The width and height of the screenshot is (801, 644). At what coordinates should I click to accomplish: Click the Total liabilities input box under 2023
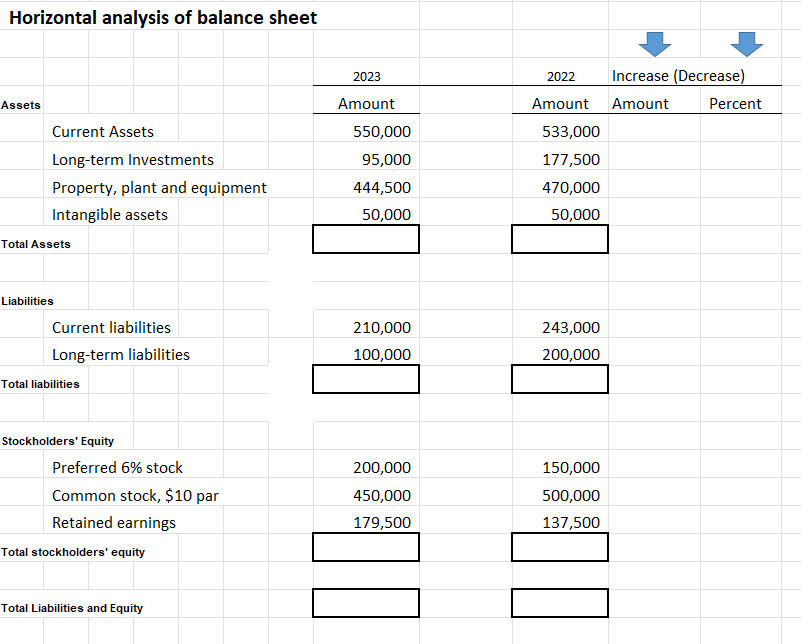click(x=365, y=379)
